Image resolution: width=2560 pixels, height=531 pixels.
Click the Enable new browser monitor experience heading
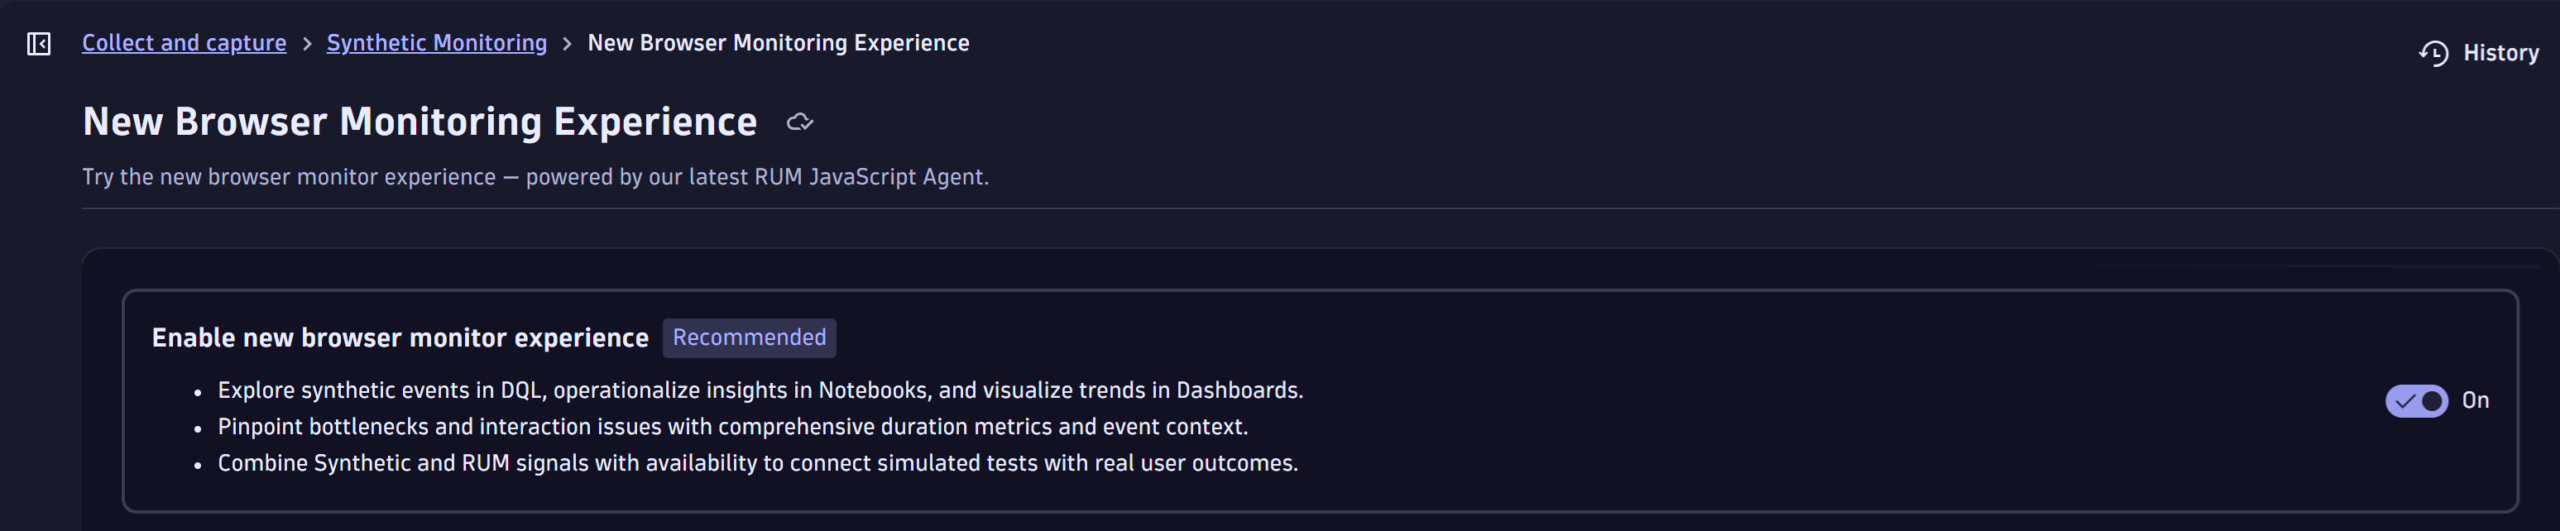[x=400, y=338]
